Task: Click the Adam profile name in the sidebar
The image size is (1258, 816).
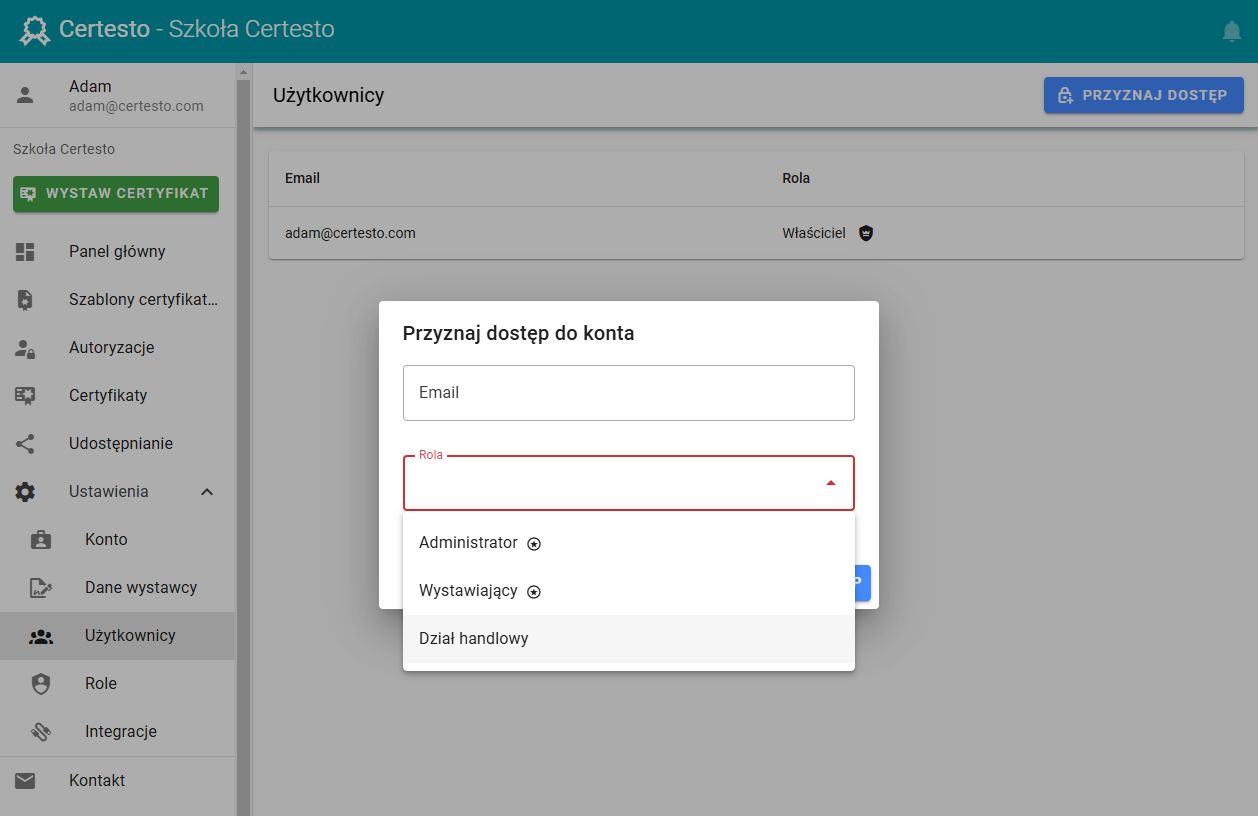Action: coord(90,87)
